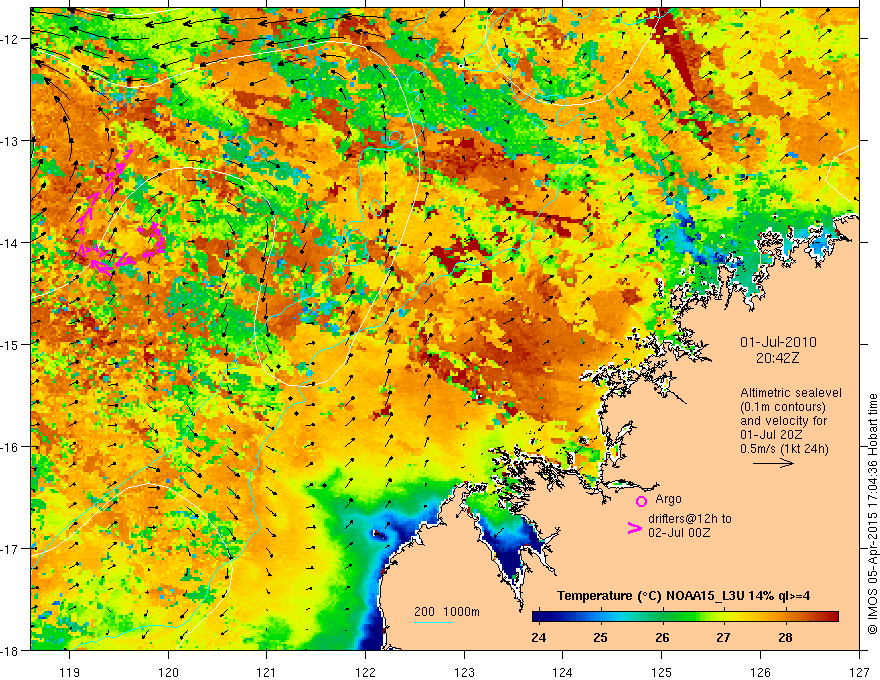The width and height of the screenshot is (880, 680).
Task: Click the latitude axis label -14
Action: point(10,243)
